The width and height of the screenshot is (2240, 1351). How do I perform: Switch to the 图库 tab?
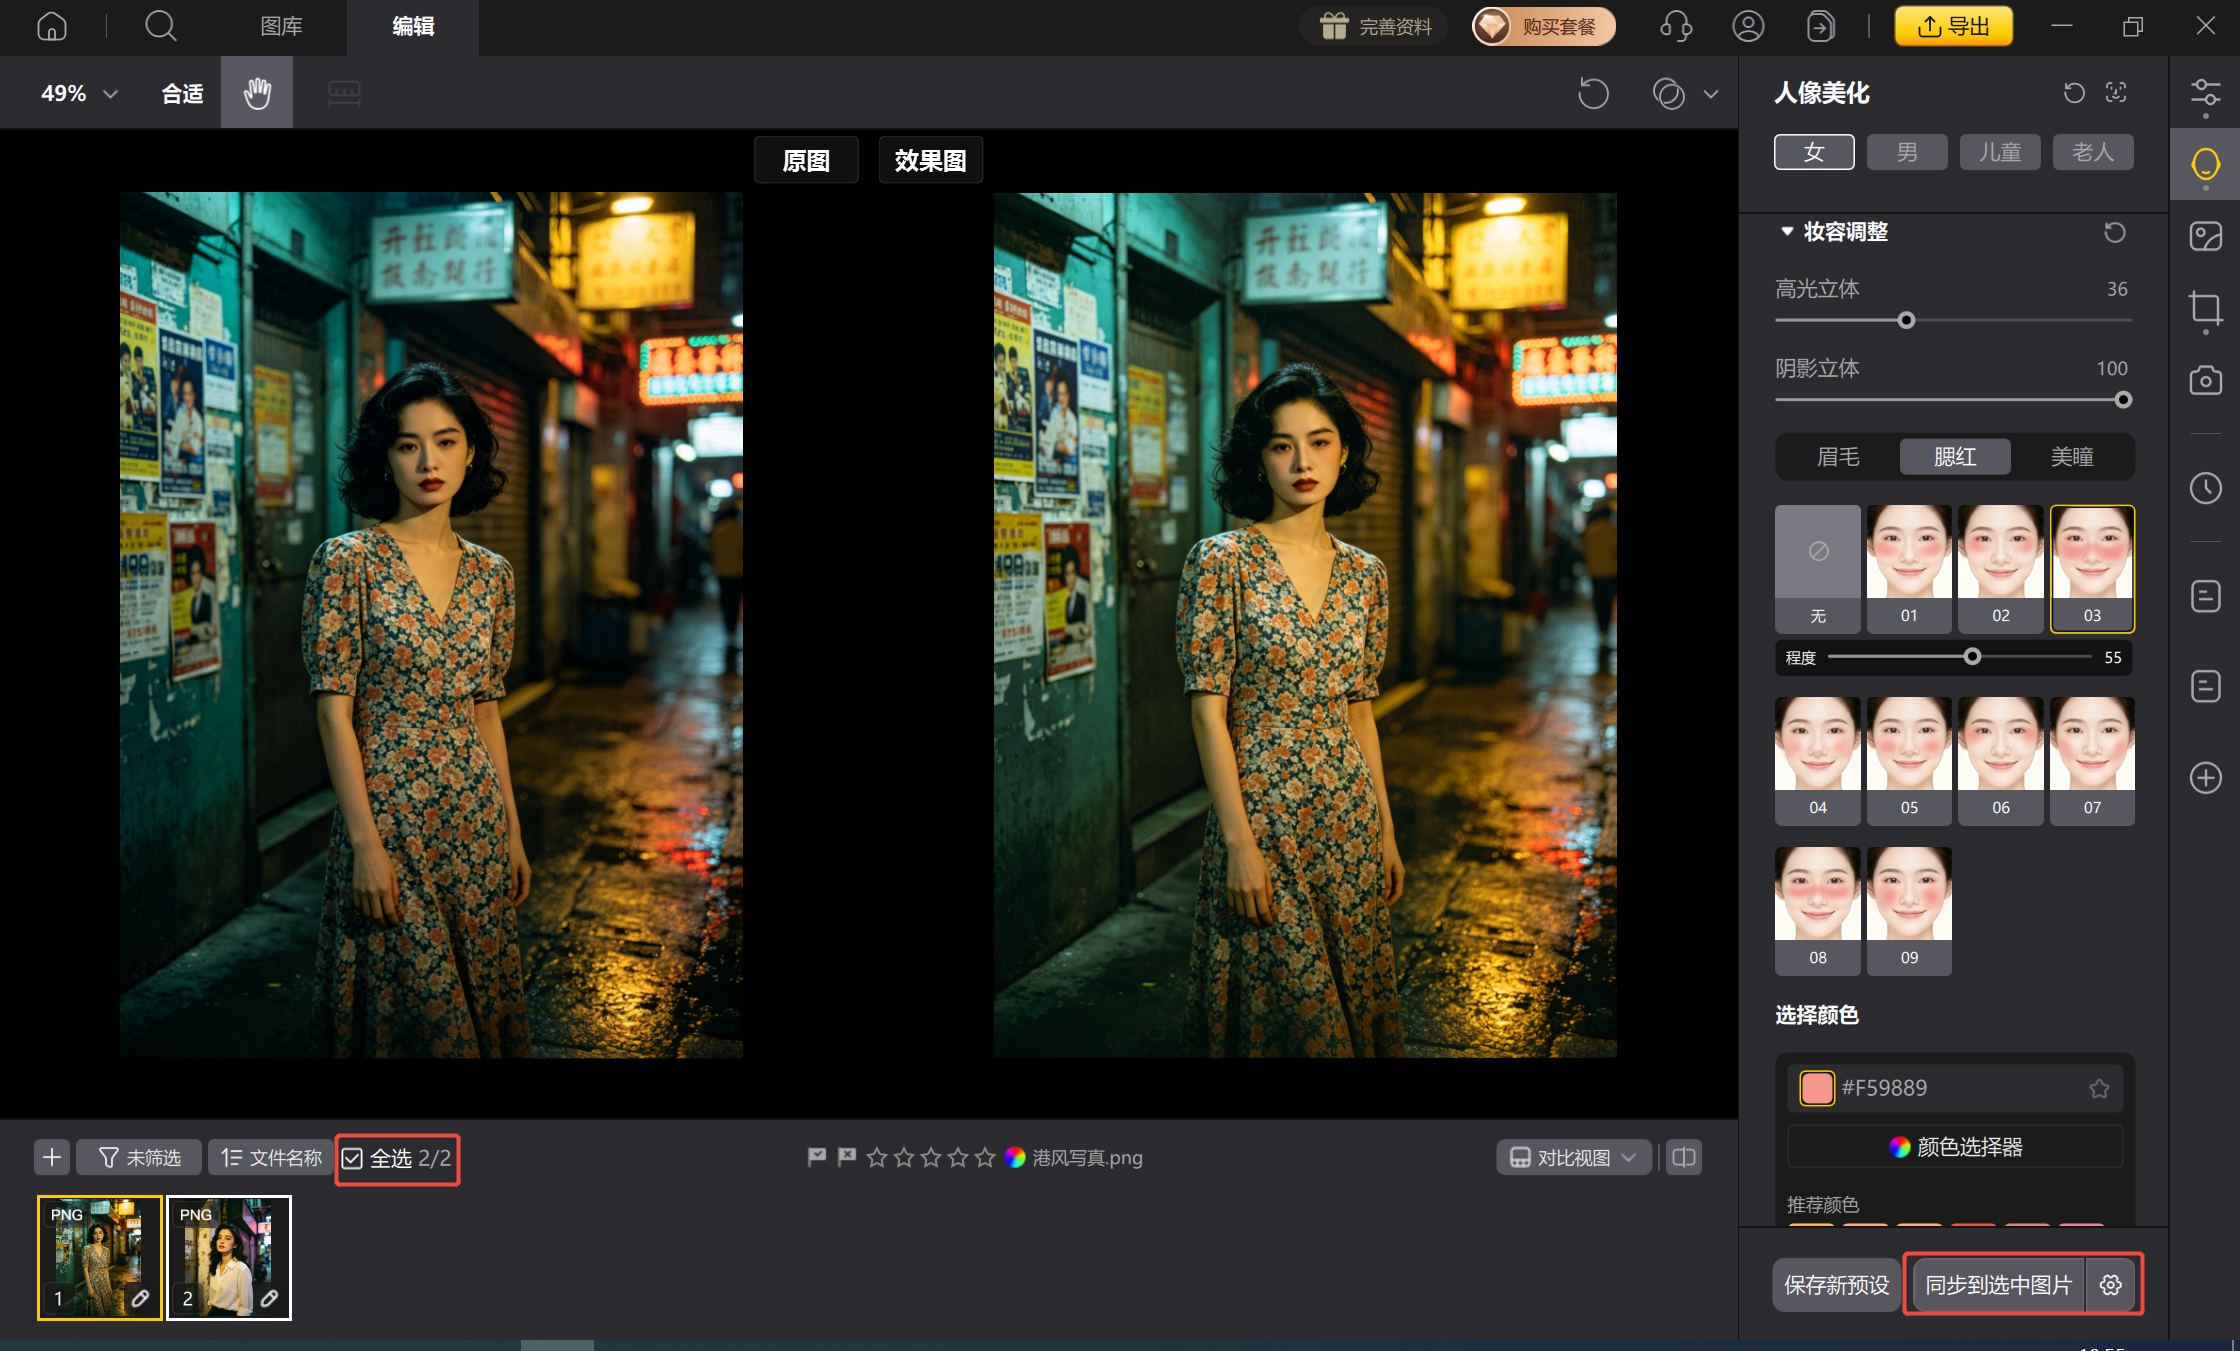pos(281,26)
